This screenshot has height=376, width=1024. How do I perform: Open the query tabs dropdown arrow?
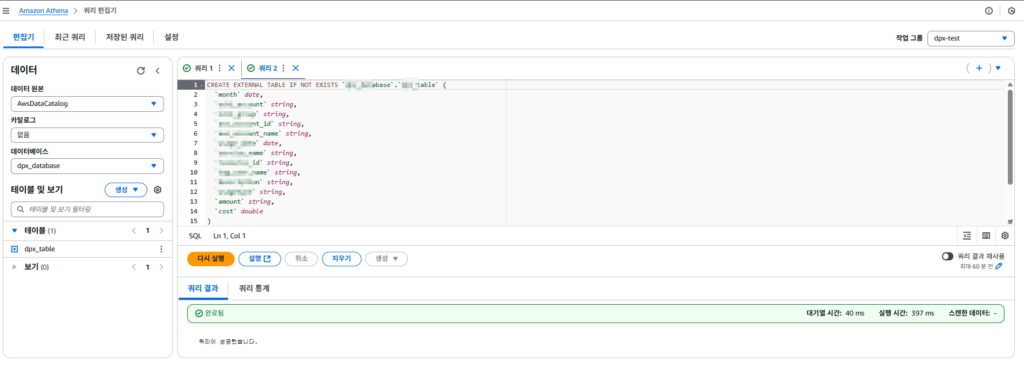(x=999, y=68)
